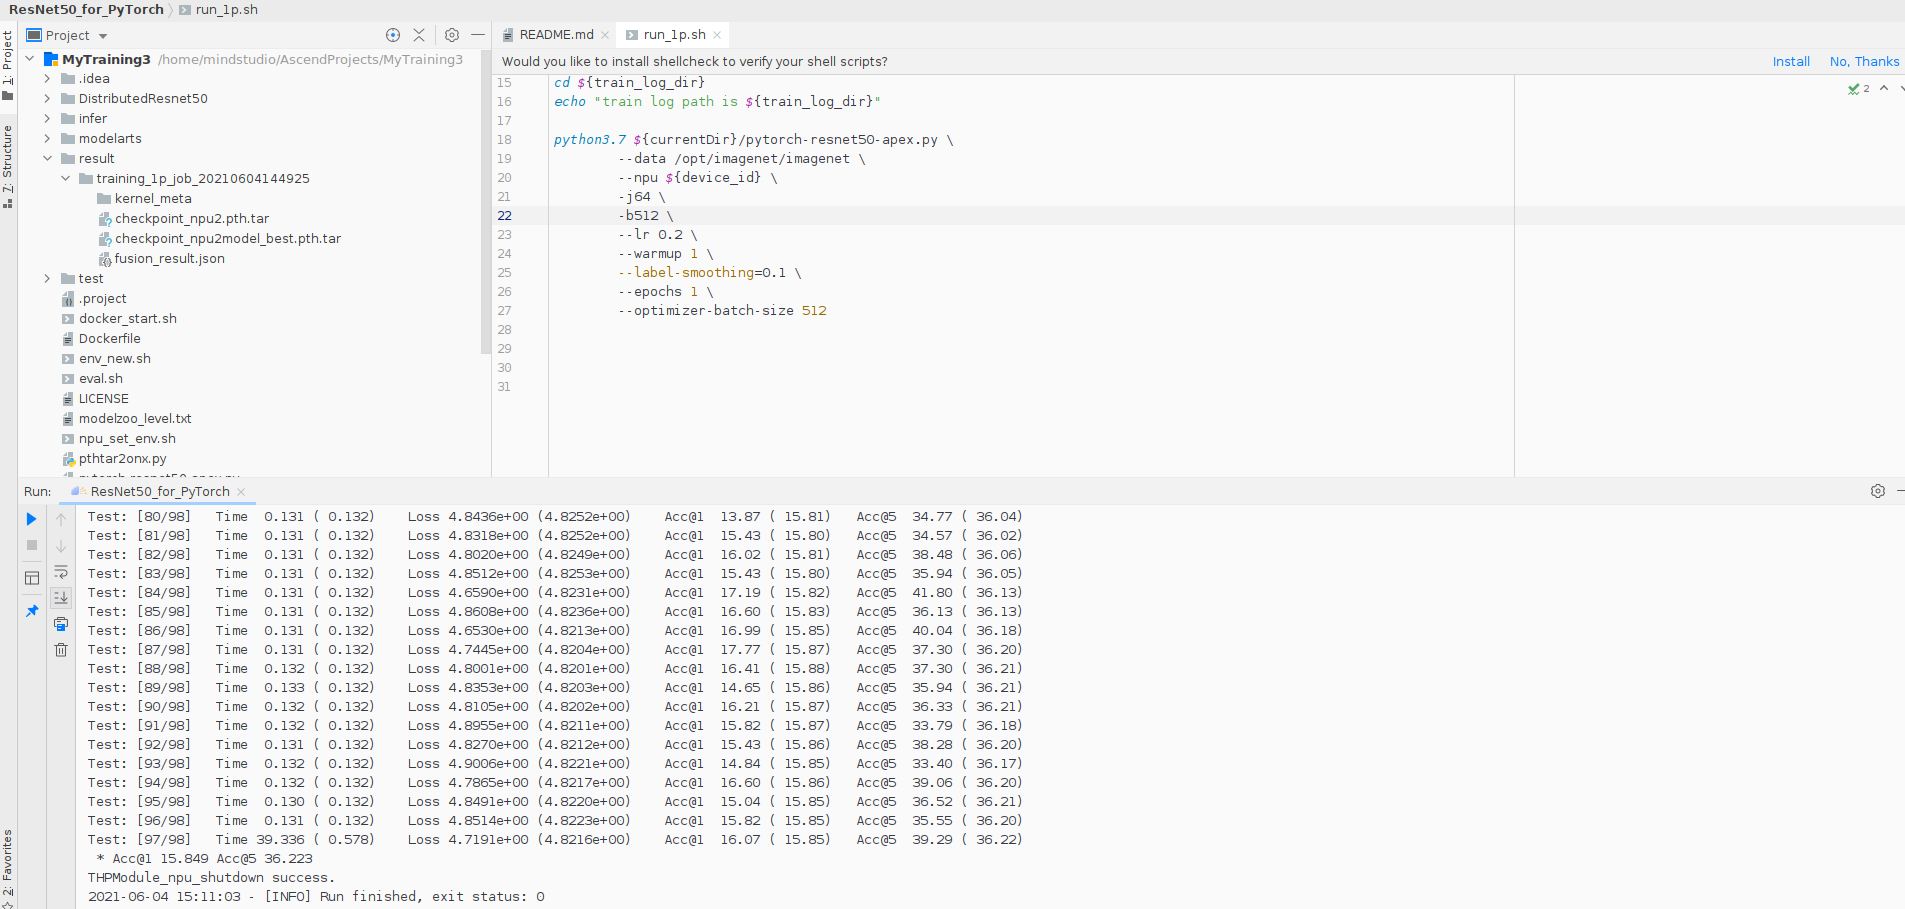Click the Stop process square icon
The height and width of the screenshot is (909, 1905).
[31, 545]
